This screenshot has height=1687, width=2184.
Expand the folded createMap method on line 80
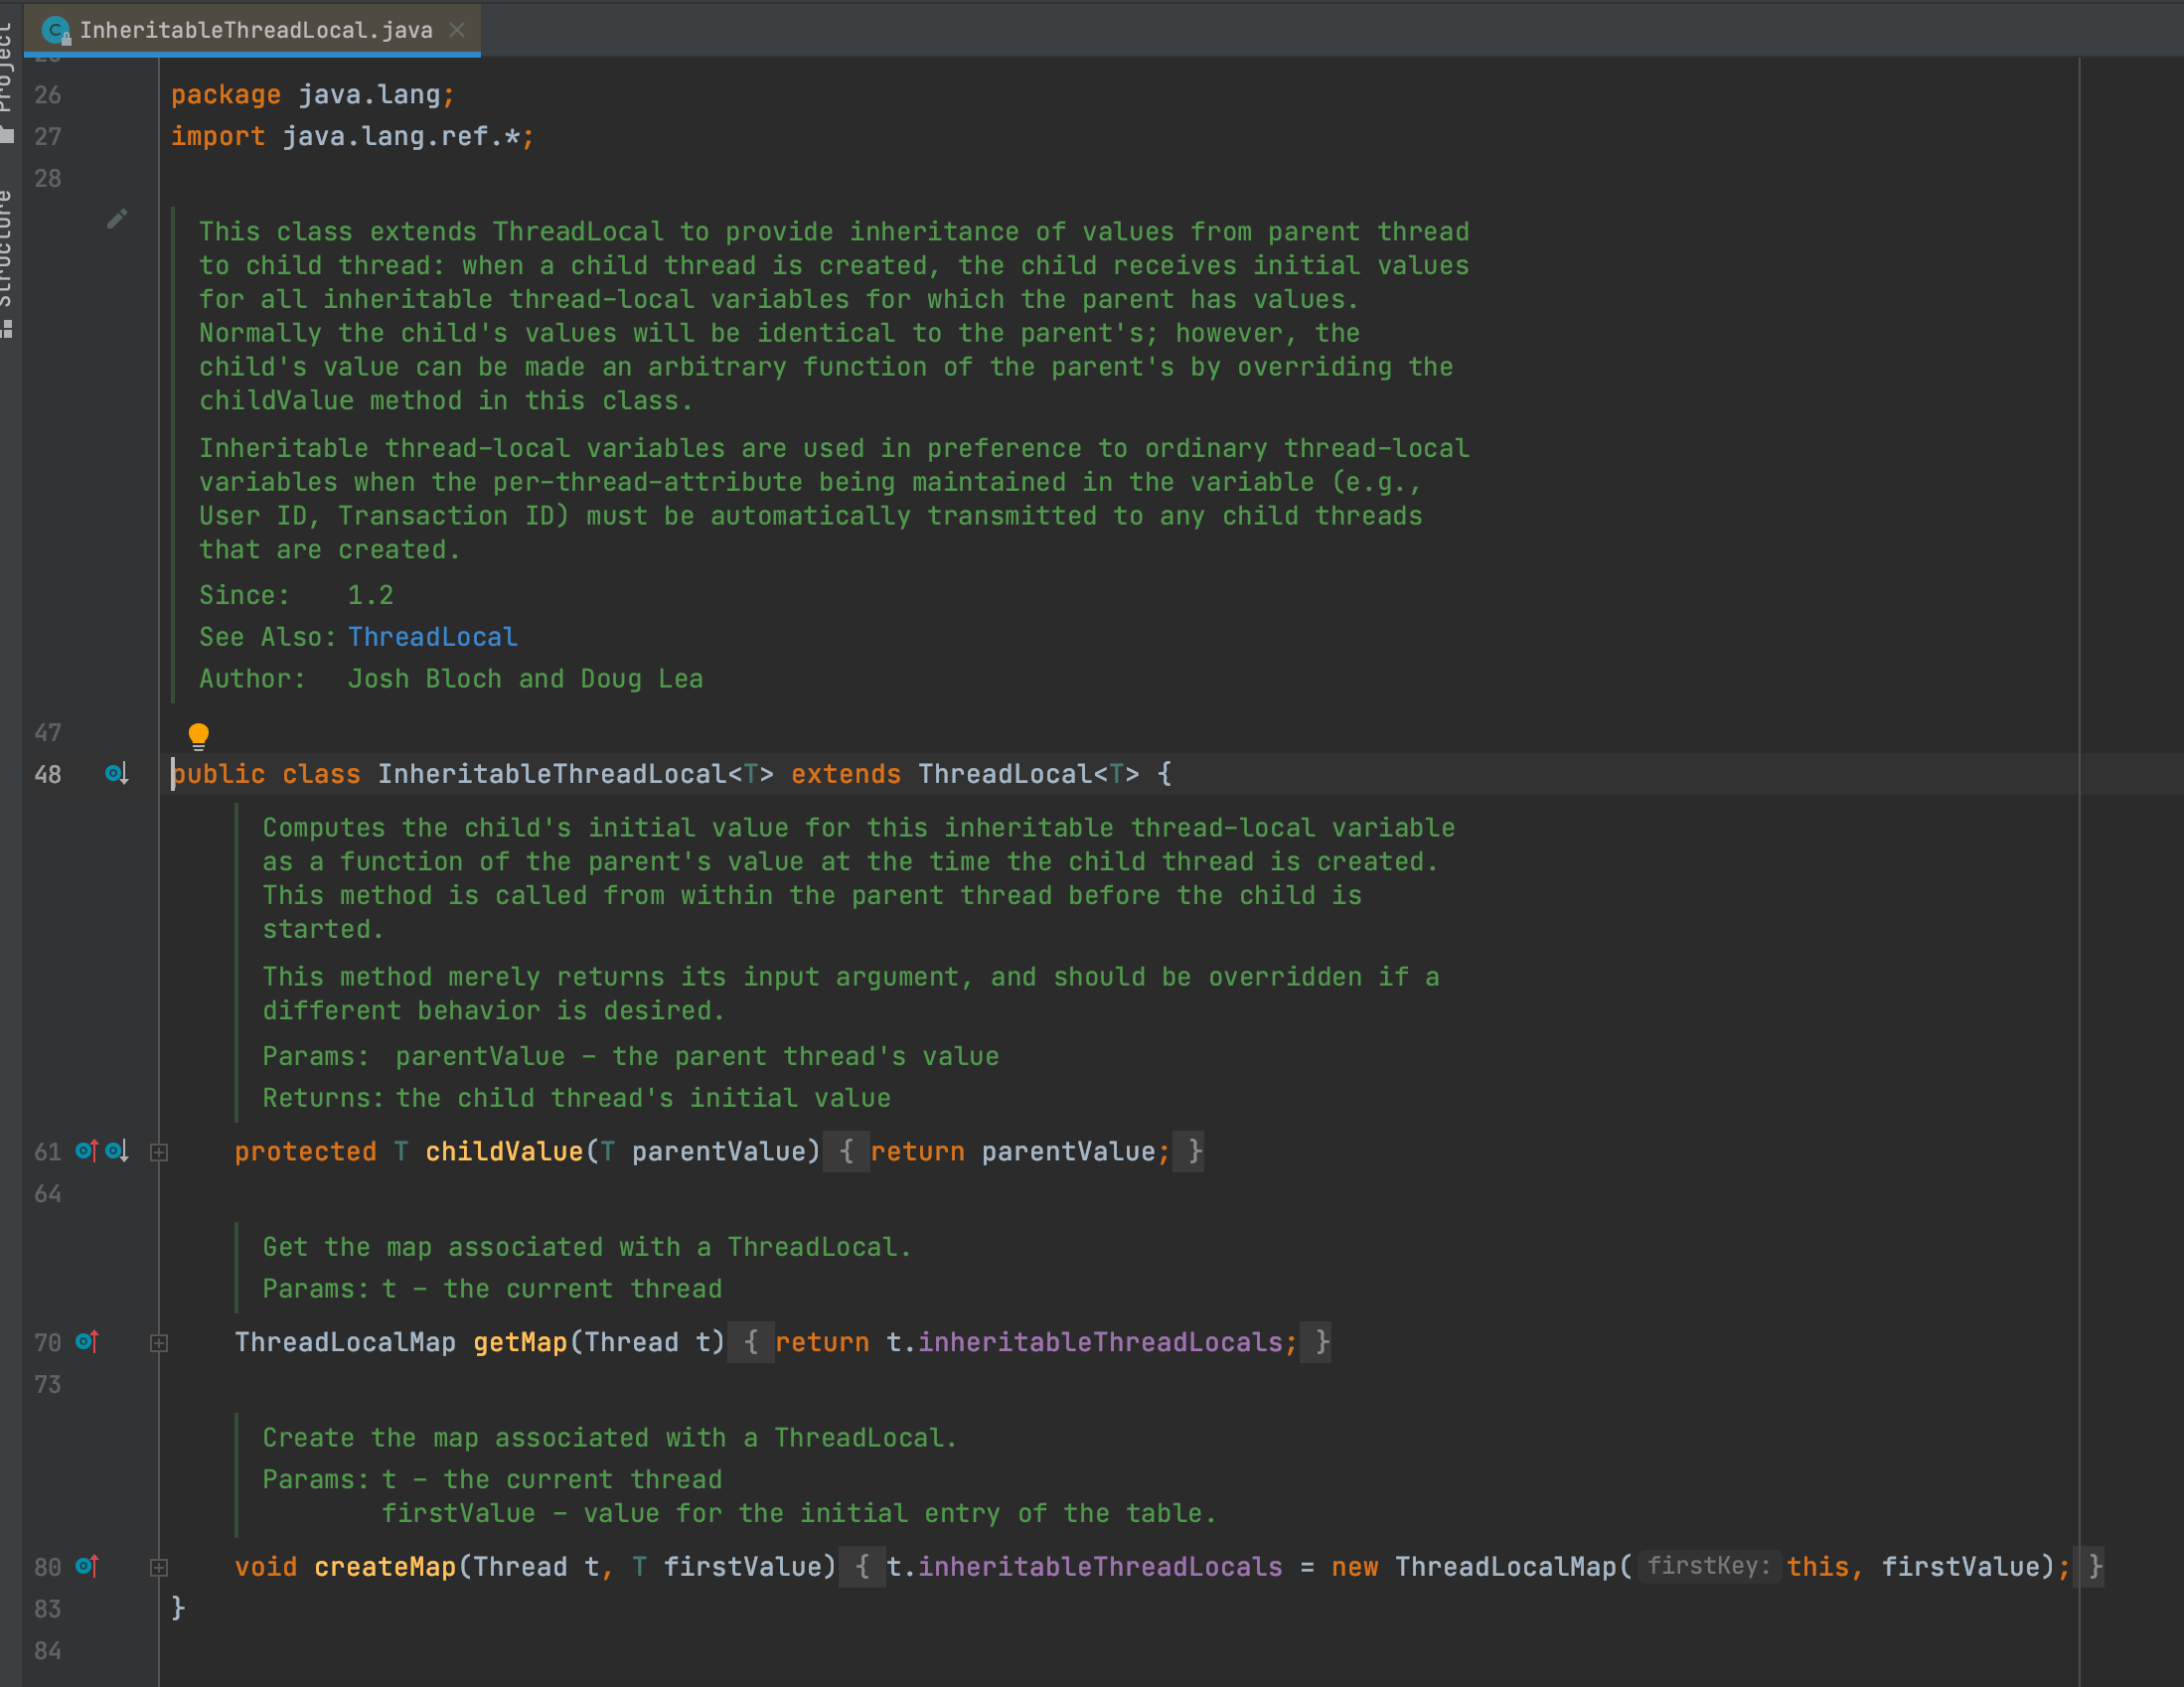pos(159,1567)
